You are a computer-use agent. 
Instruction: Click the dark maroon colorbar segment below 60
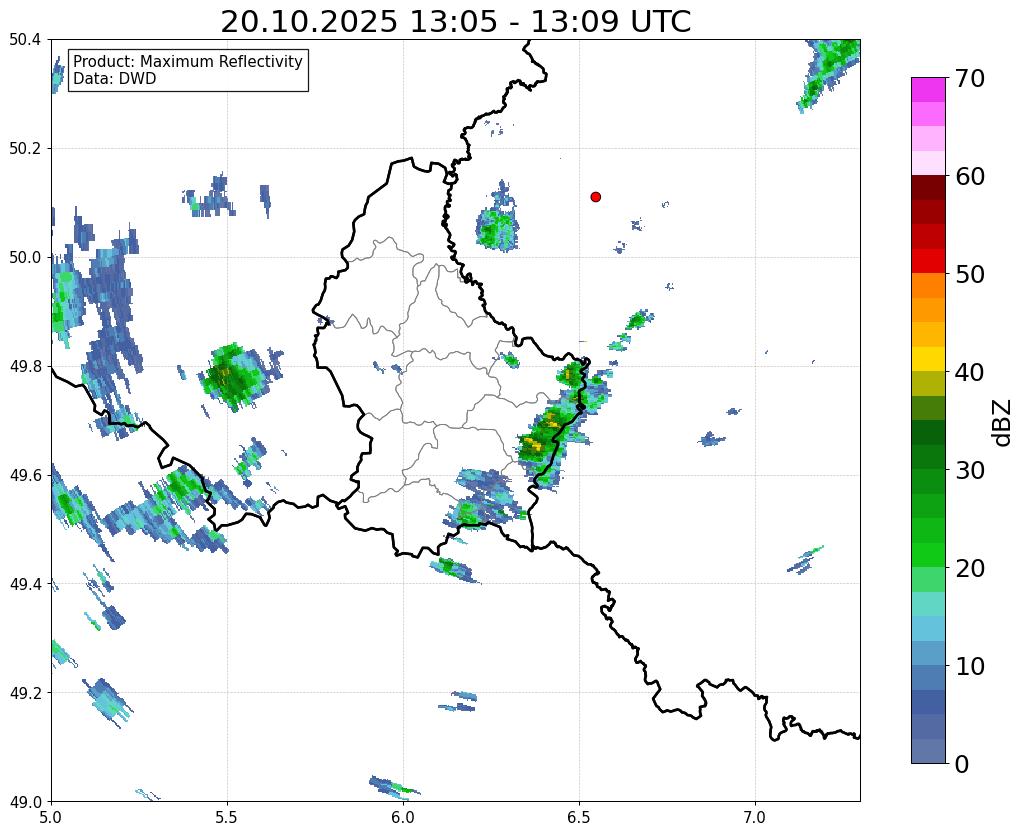[x=928, y=188]
